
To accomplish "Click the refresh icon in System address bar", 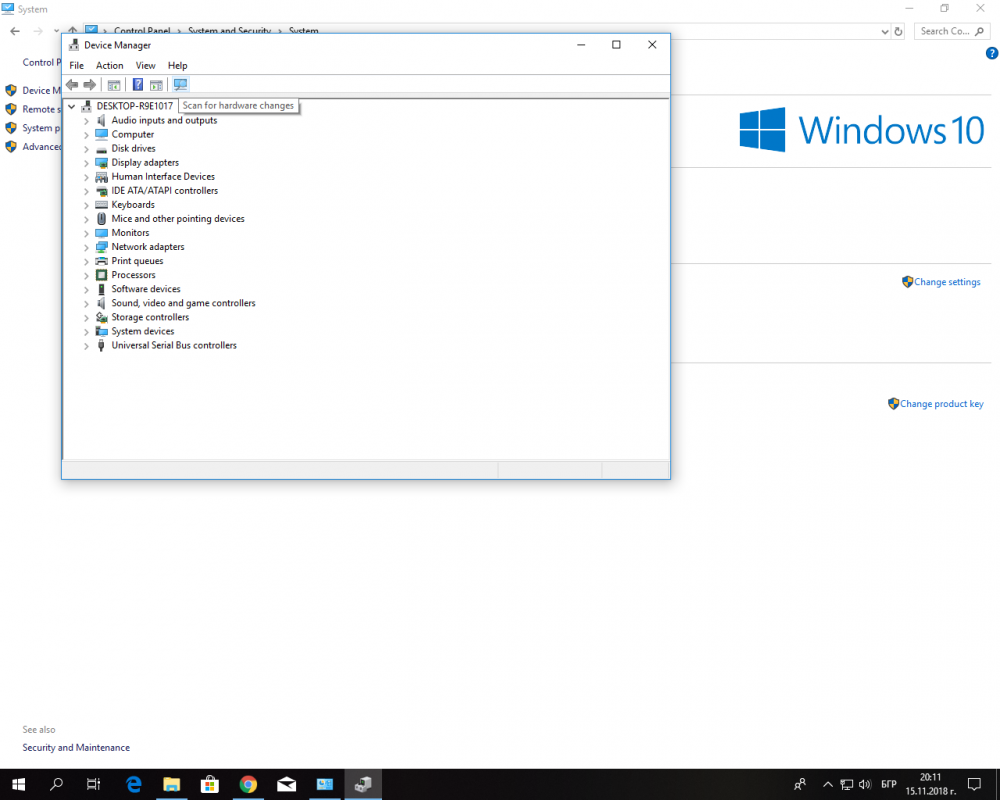I will click(898, 31).
